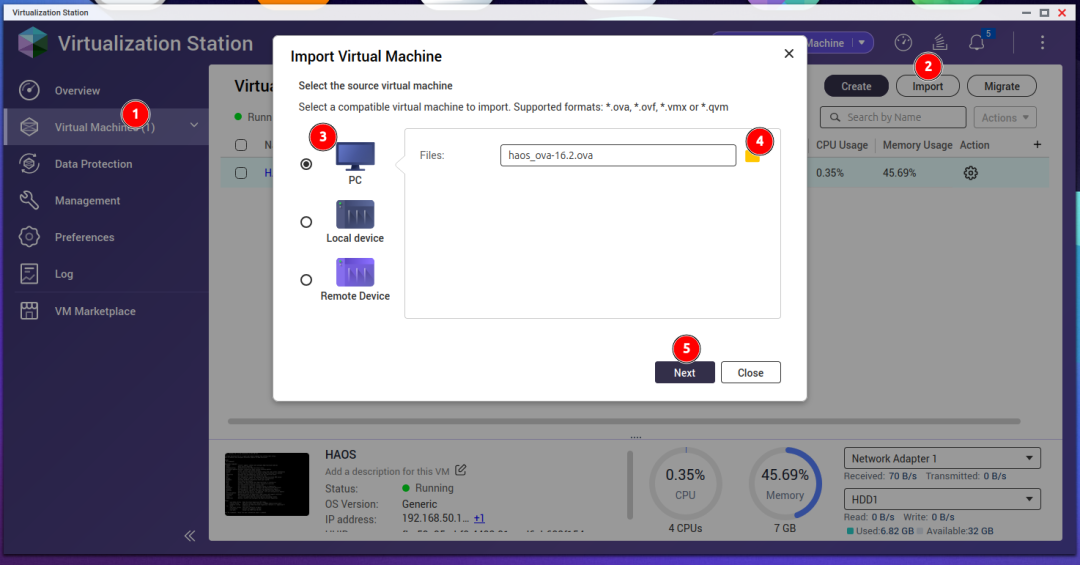Click the Management wrench icon
Image resolution: width=1080 pixels, height=565 pixels.
click(29, 201)
